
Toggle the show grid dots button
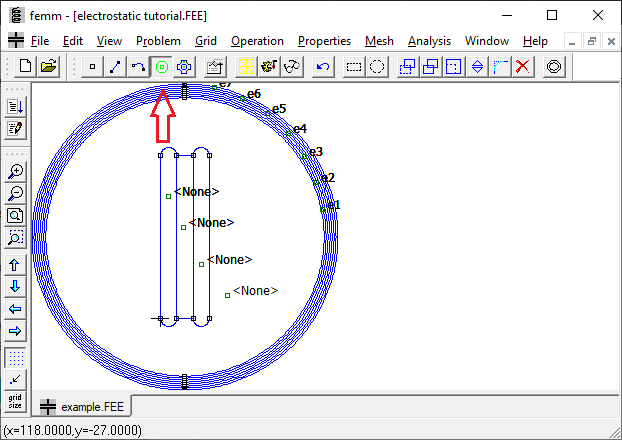15,358
